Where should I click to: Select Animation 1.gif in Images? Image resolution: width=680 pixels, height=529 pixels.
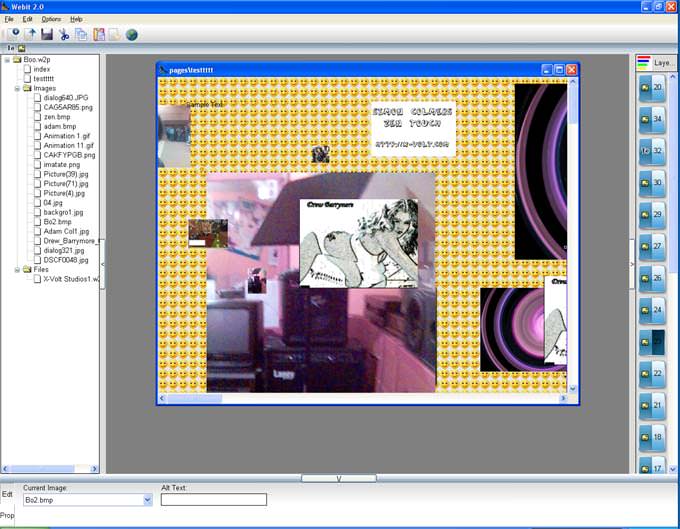(x=67, y=136)
